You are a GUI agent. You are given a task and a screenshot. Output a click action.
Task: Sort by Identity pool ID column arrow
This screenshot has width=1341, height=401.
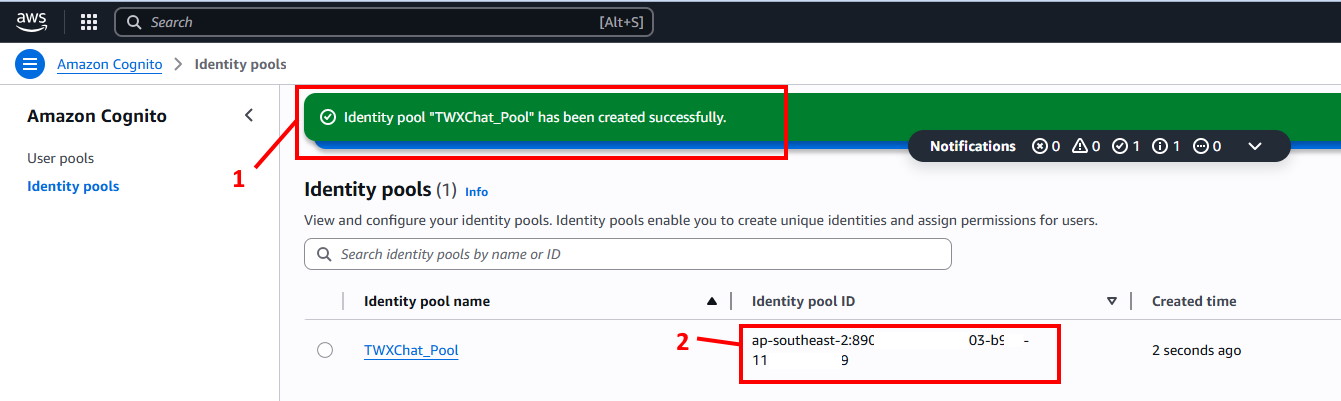[1111, 301]
